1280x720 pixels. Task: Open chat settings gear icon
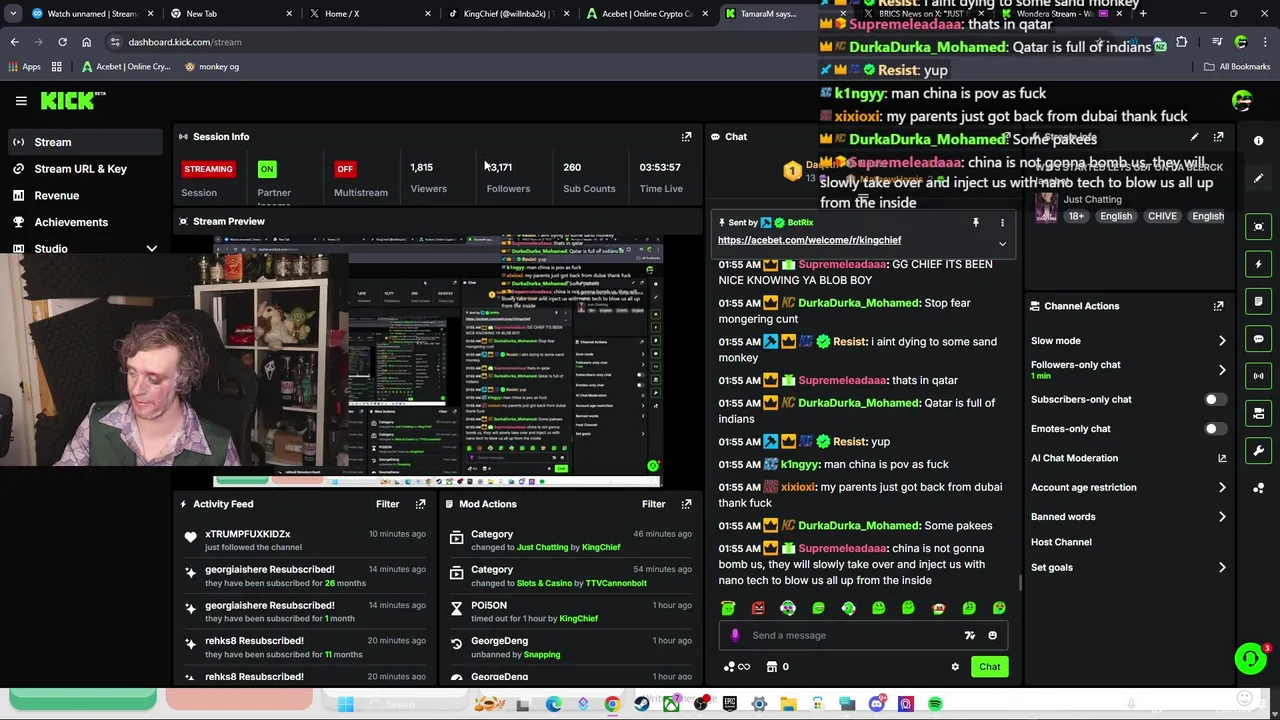(955, 667)
